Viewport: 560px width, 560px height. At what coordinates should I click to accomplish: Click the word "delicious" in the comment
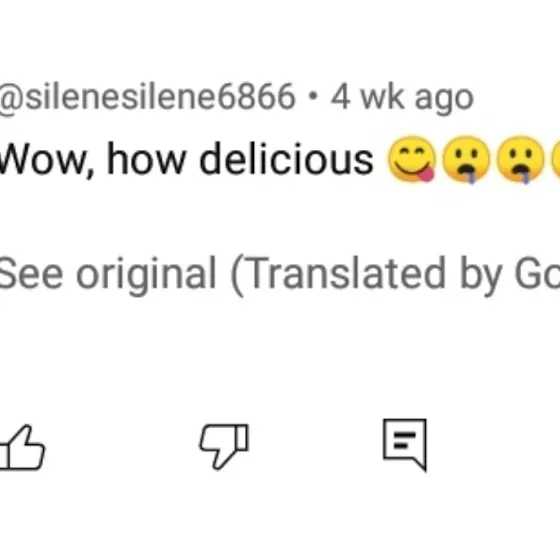[286, 159]
